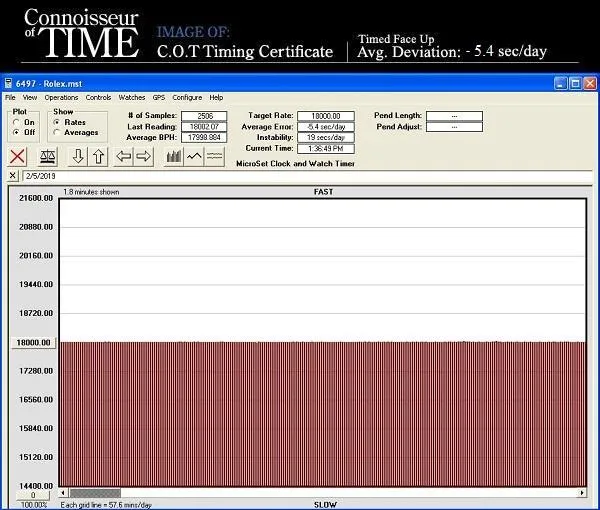Viewport: 600px width, 510px height.
Task: Click the horizontal scrollbar left arrow
Action: [x=64, y=493]
